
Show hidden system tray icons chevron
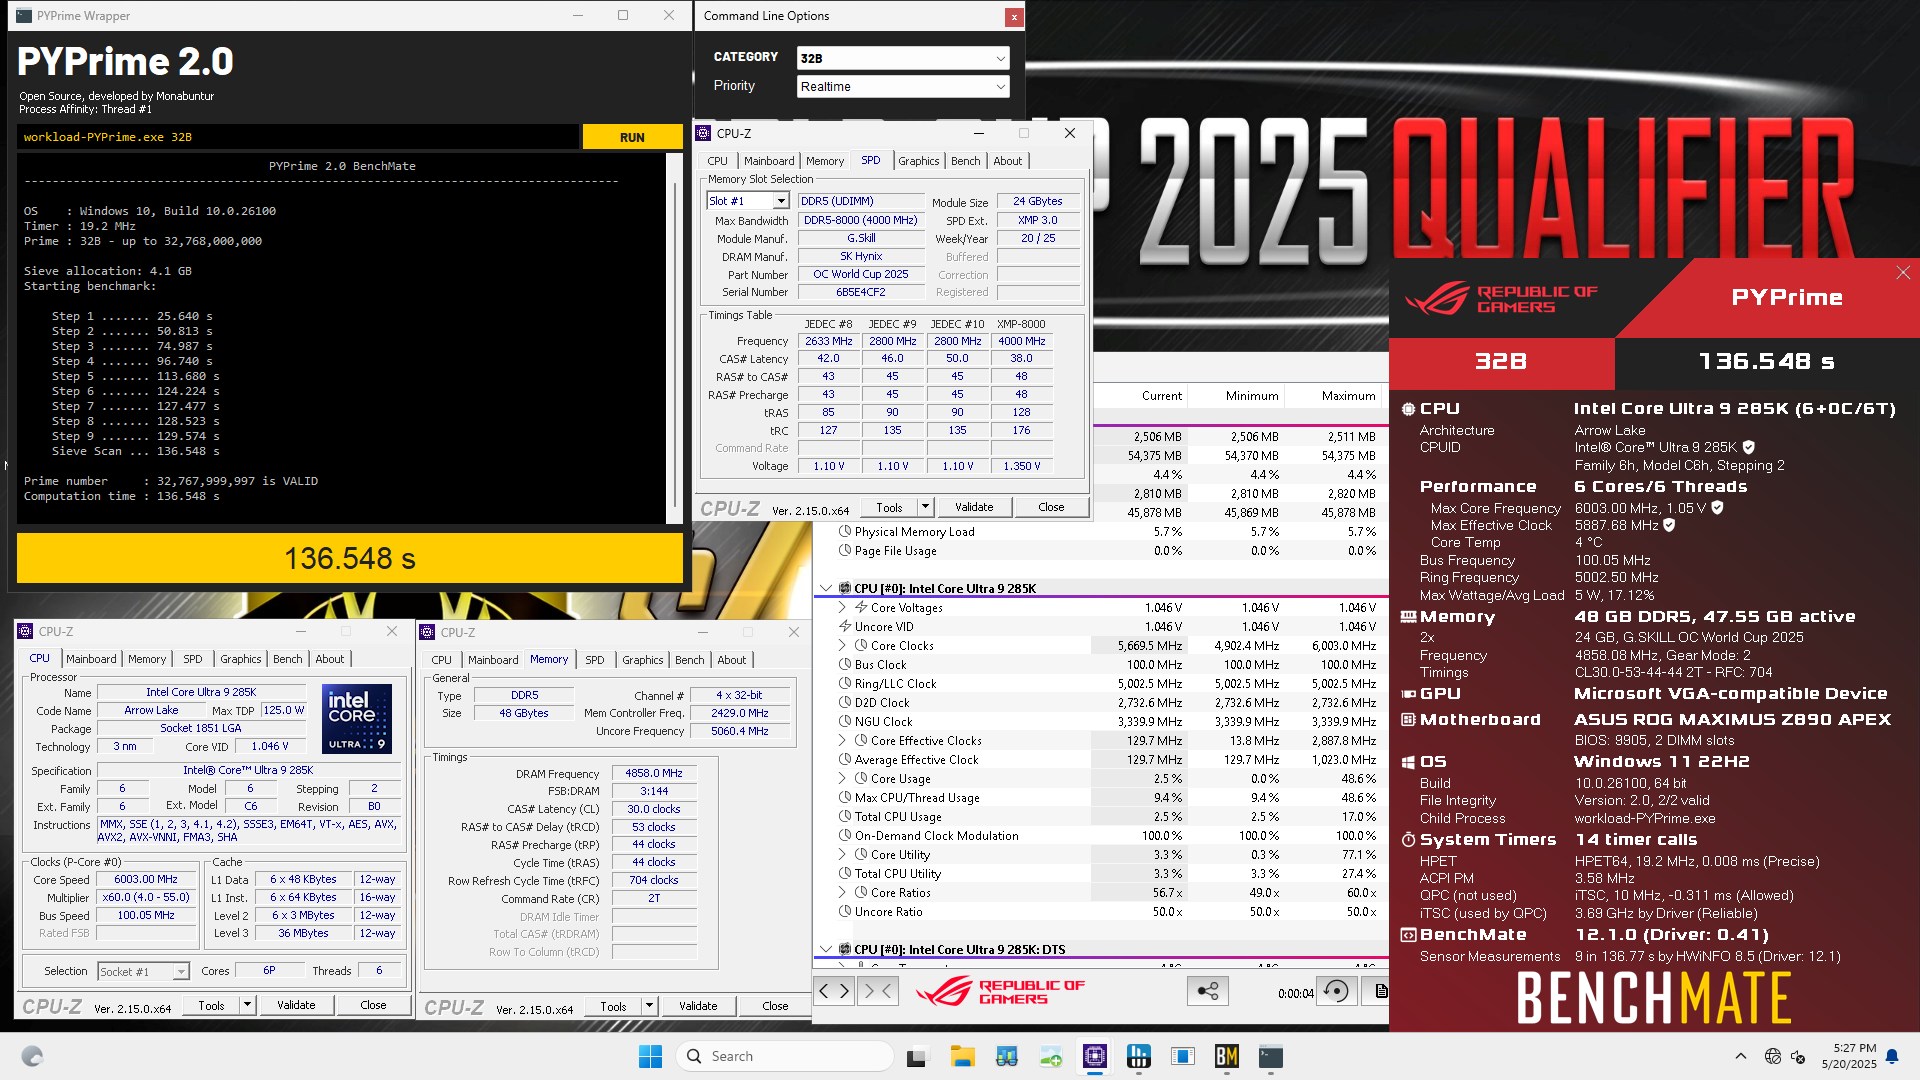point(1741,1056)
